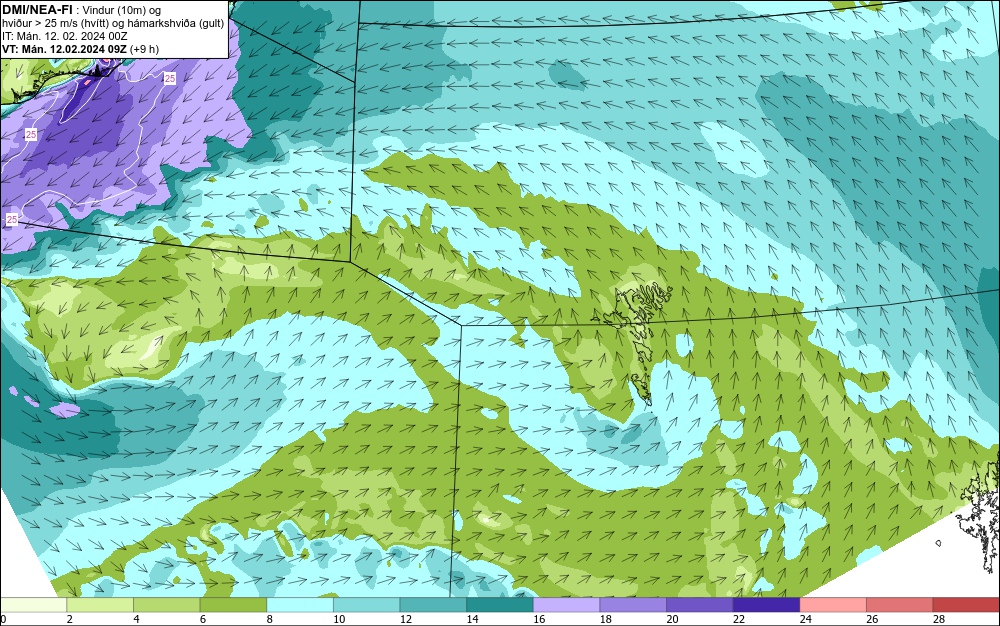The image size is (1000, 626).
Task: Click the legend scale value '28'
Action: pyautogui.click(x=939, y=619)
